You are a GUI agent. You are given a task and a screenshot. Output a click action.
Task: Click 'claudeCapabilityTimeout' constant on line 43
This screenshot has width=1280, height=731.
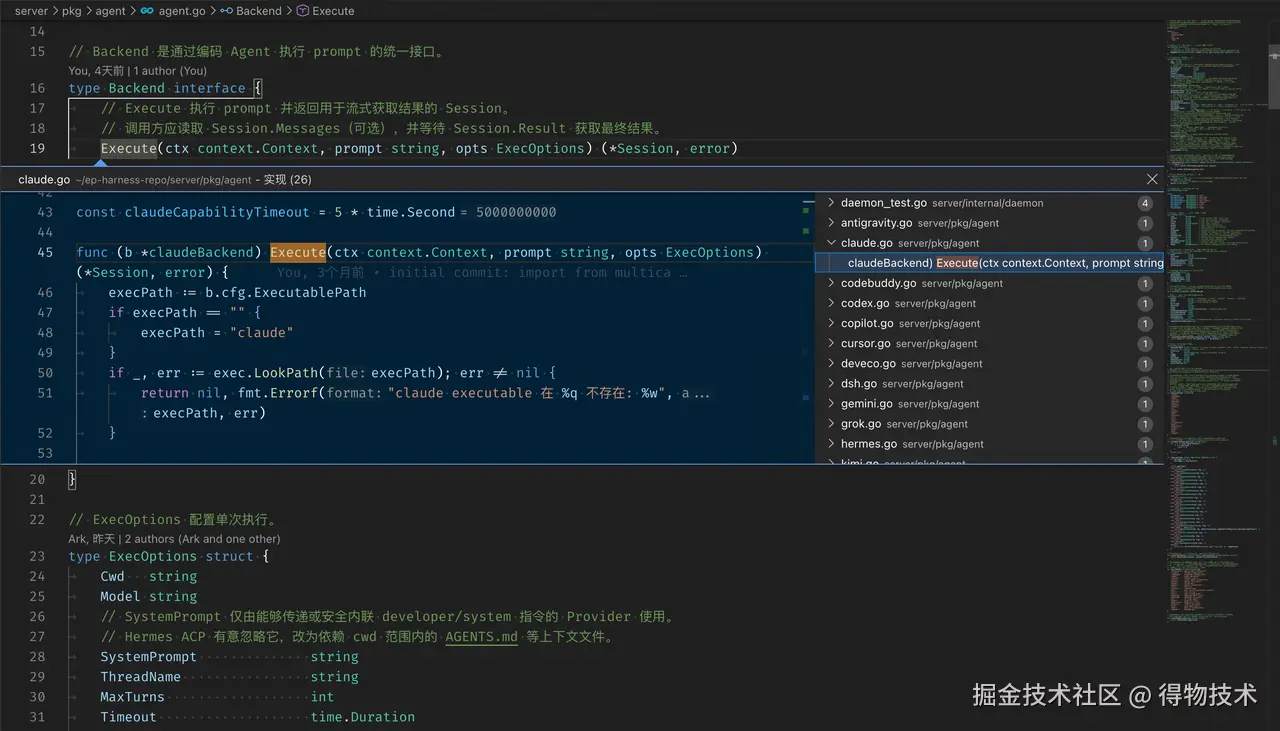pyautogui.click(x=217, y=212)
